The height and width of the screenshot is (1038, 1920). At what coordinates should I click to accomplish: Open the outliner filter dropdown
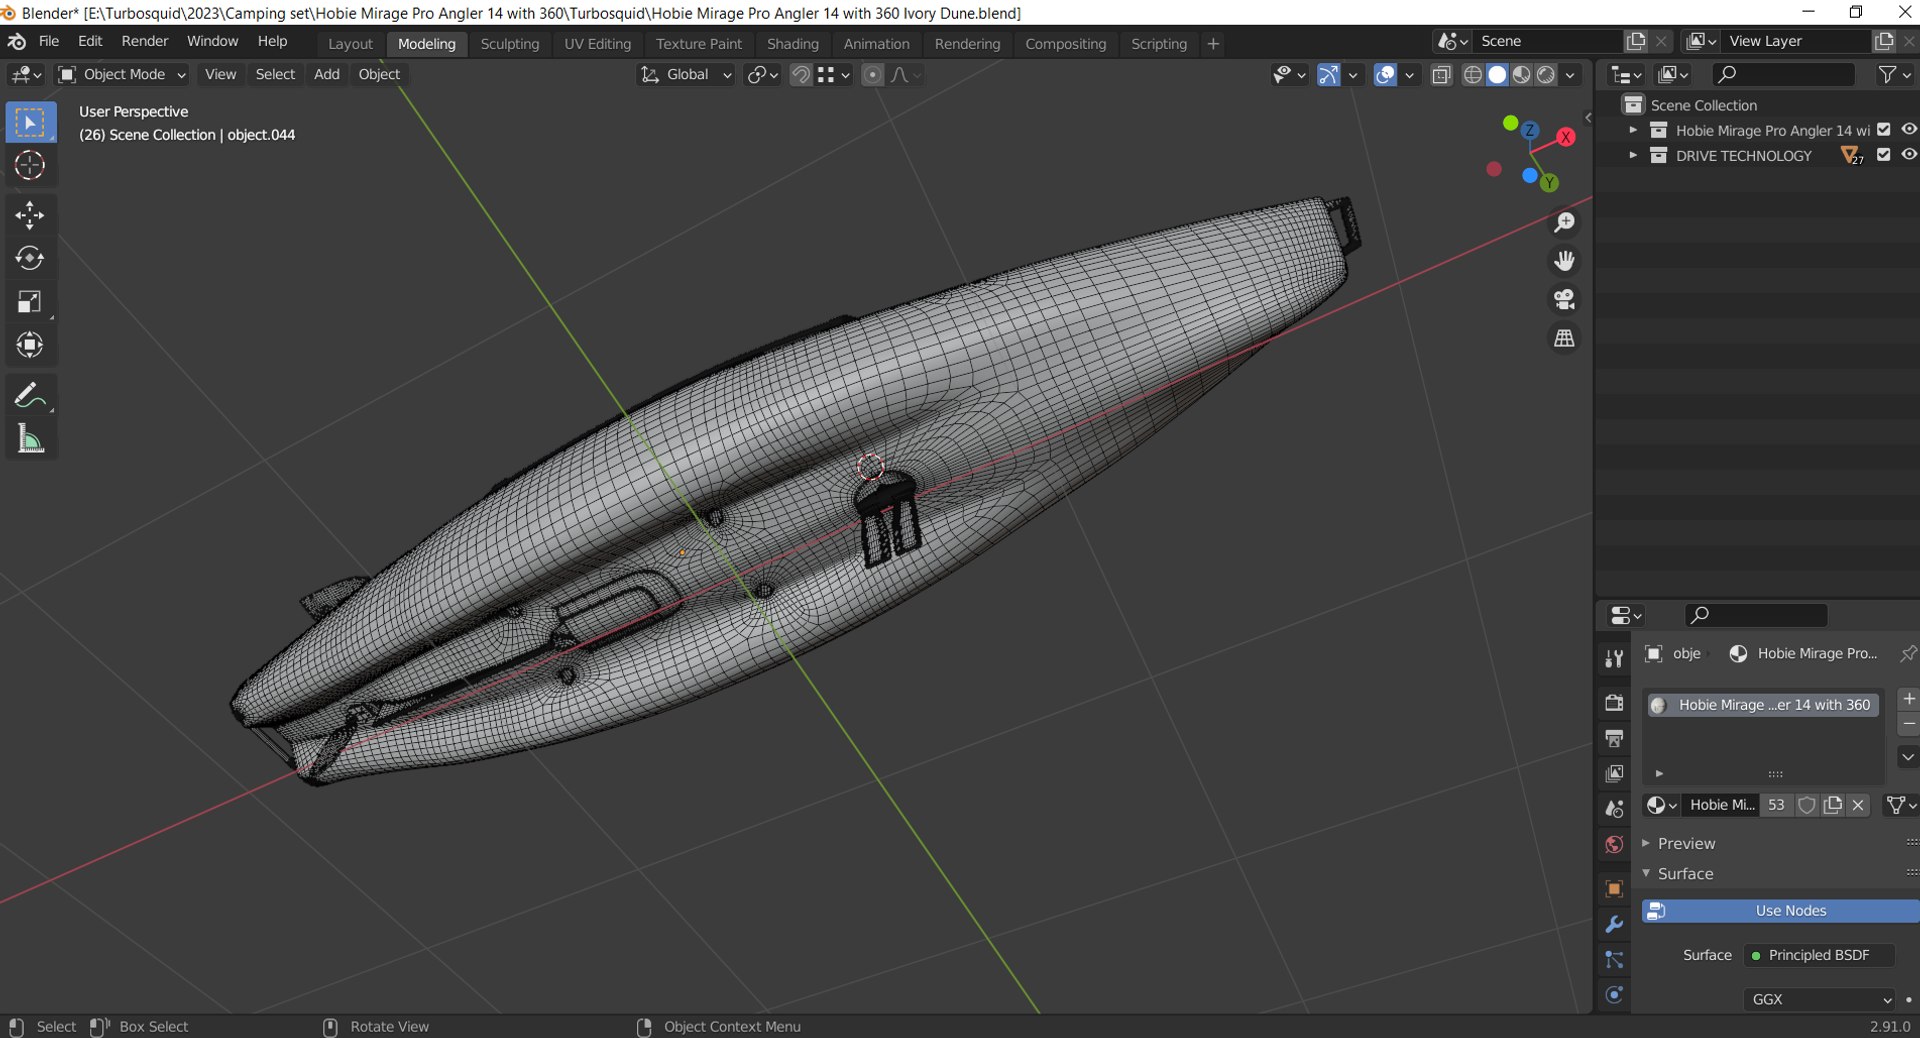pyautogui.click(x=1895, y=75)
